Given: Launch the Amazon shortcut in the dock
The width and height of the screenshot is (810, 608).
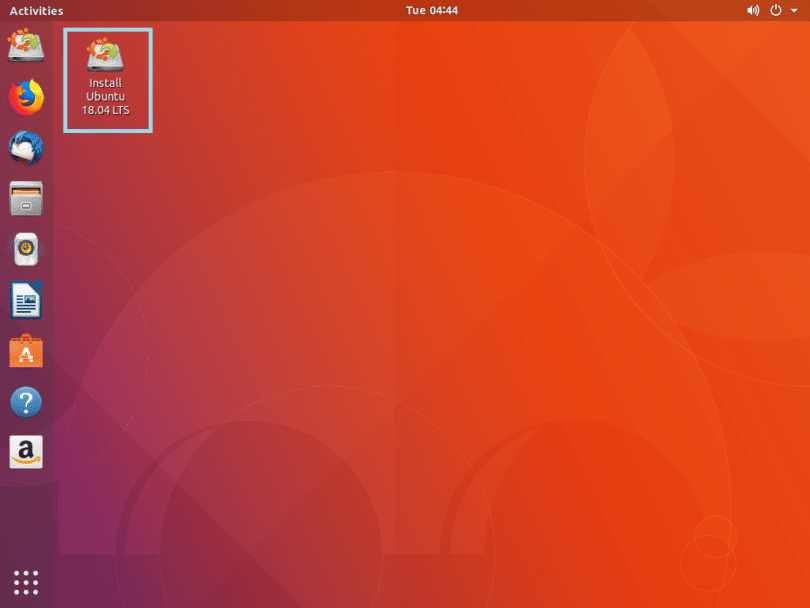Looking at the screenshot, I should pyautogui.click(x=25, y=453).
